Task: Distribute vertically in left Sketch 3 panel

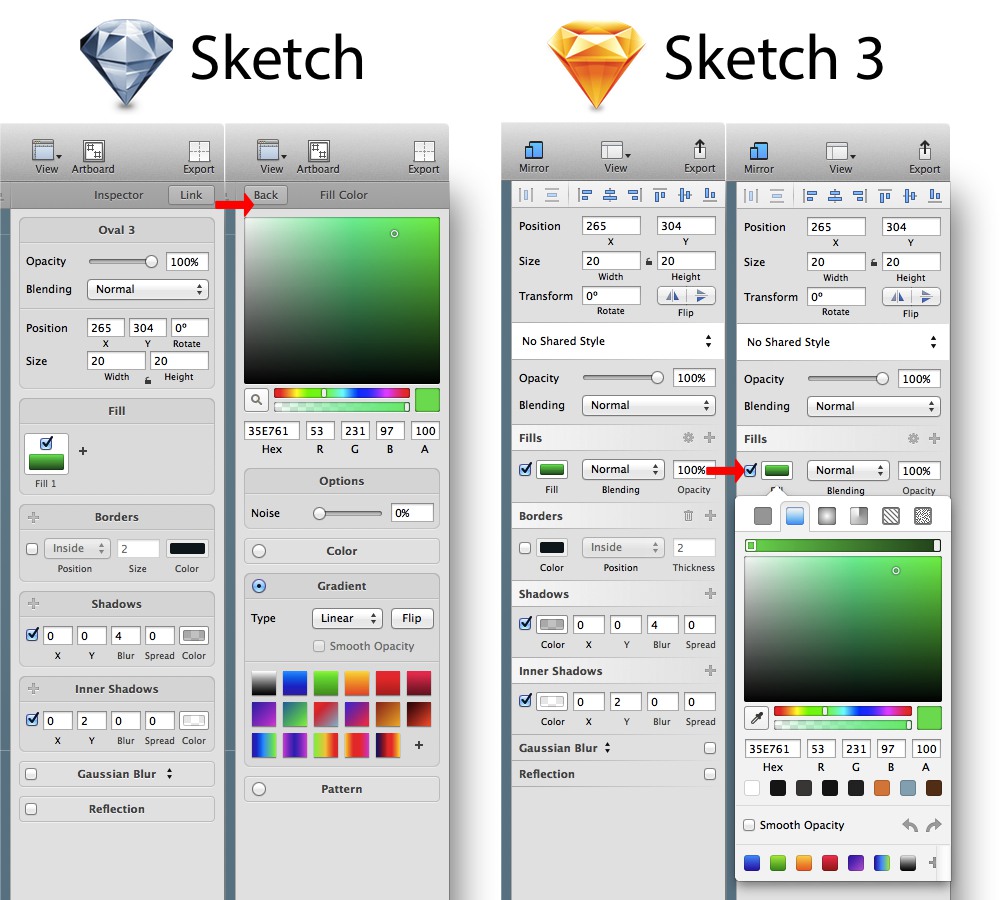Action: point(552,195)
